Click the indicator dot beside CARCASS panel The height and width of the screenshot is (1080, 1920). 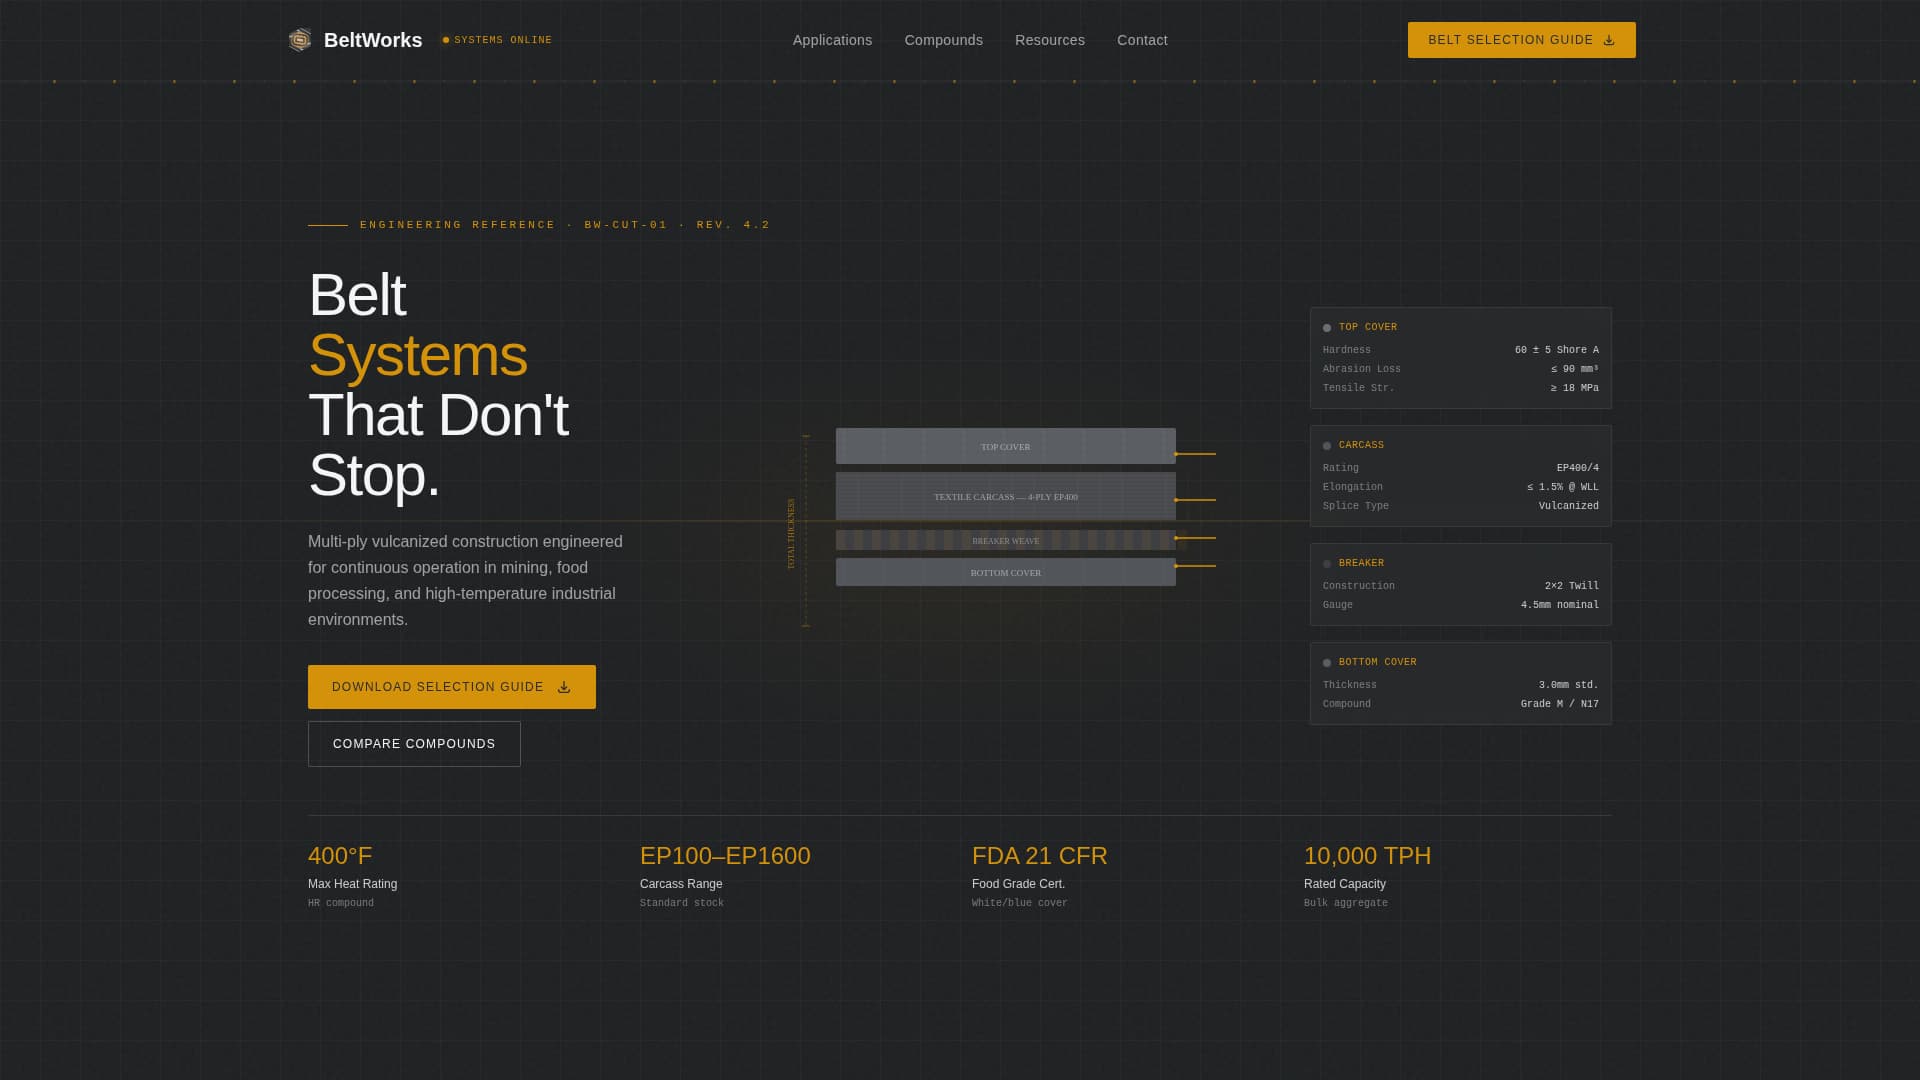click(x=1326, y=445)
